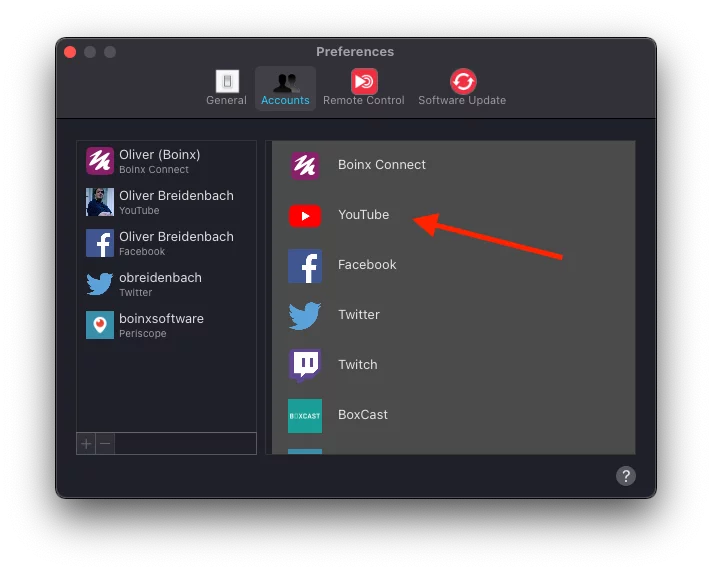Choose Twitch in the service list
Viewport: 712px width, 572px height.
(357, 365)
